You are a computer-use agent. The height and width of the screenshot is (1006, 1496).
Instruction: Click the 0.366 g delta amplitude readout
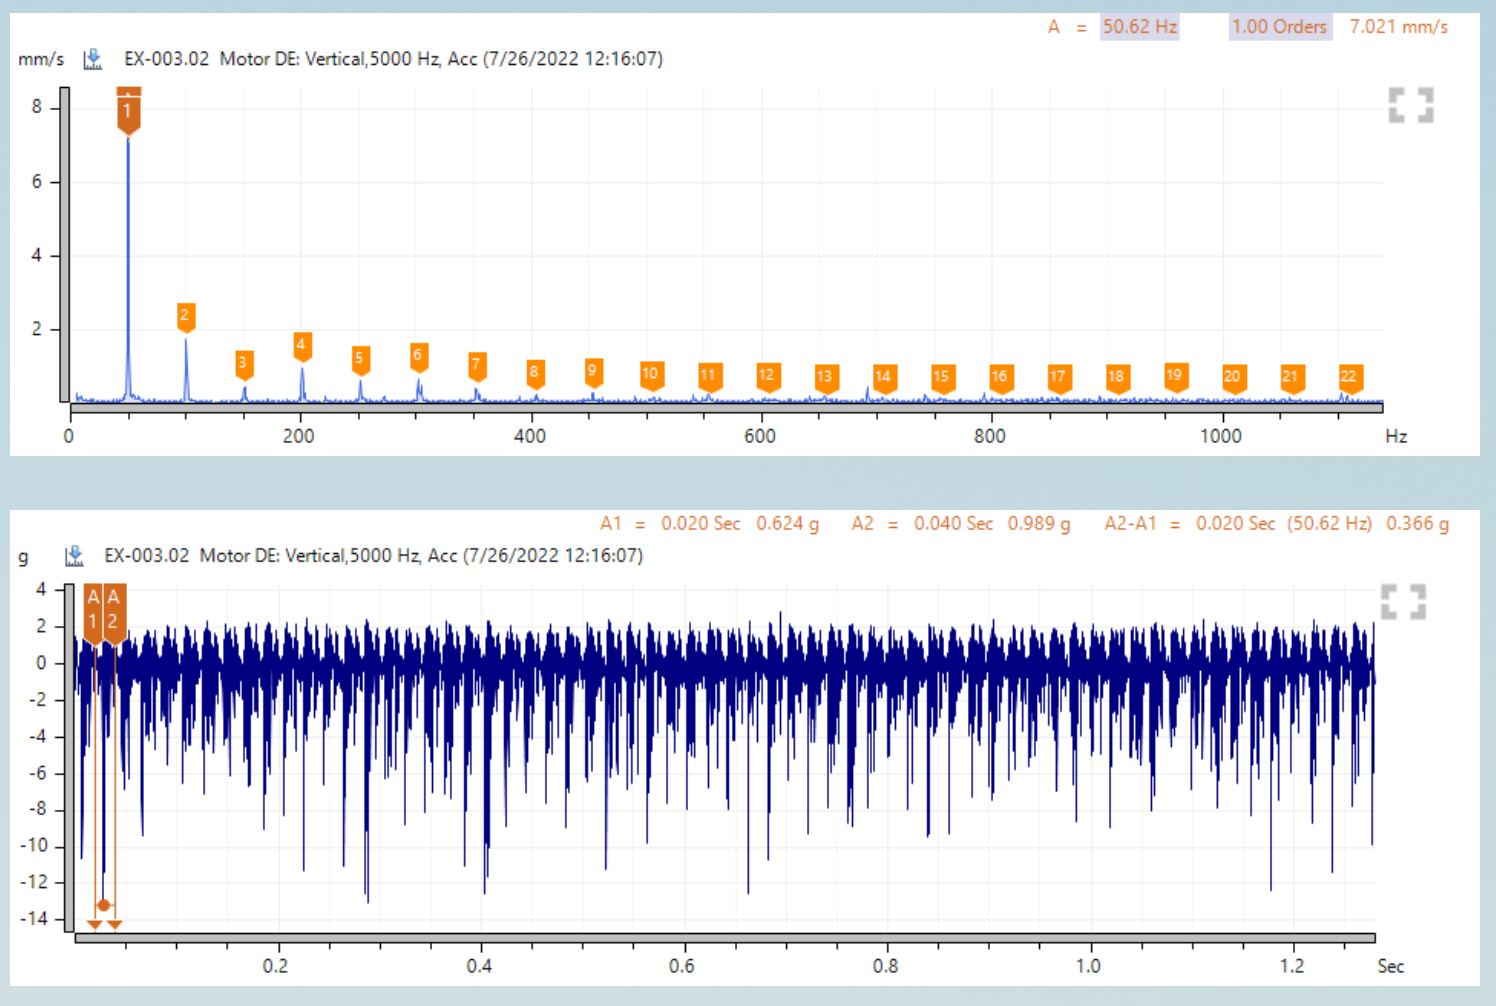tap(1418, 524)
